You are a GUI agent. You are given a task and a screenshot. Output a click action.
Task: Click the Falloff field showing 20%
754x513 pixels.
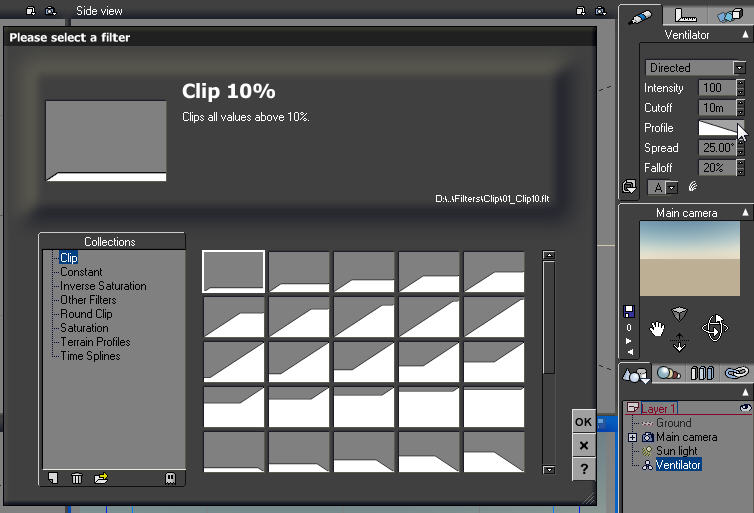(x=717, y=168)
